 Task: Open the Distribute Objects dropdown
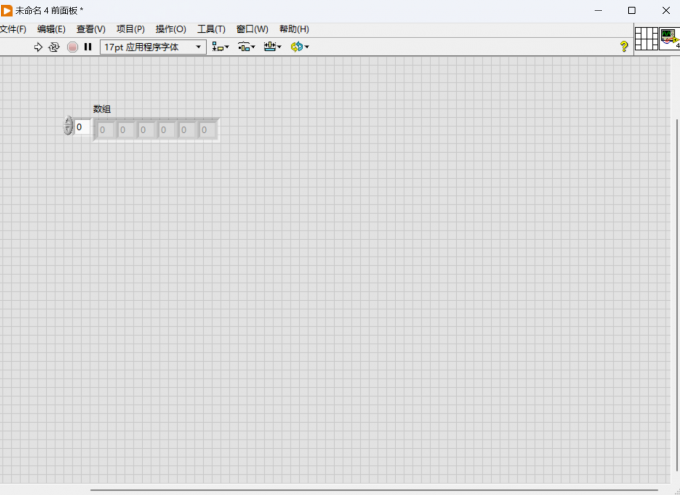pos(246,47)
